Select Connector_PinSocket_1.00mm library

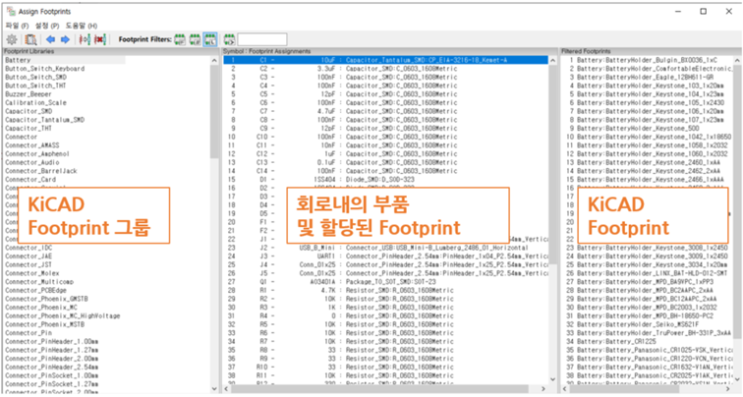click(52, 376)
